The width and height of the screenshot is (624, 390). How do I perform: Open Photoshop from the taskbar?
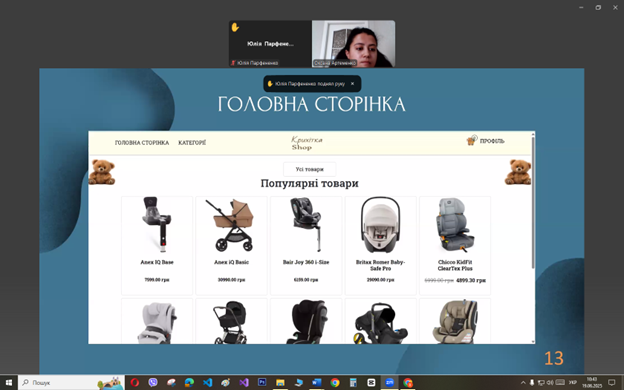[262, 382]
